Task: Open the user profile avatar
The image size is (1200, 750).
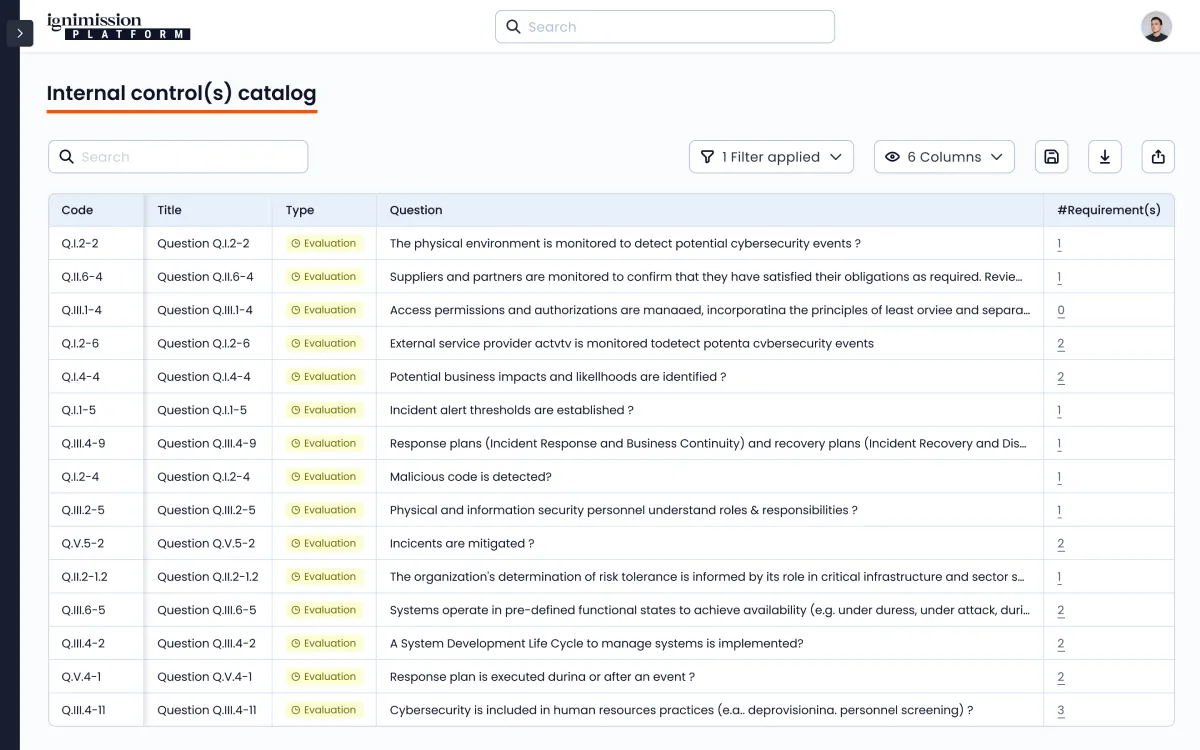Action: pyautogui.click(x=1156, y=27)
